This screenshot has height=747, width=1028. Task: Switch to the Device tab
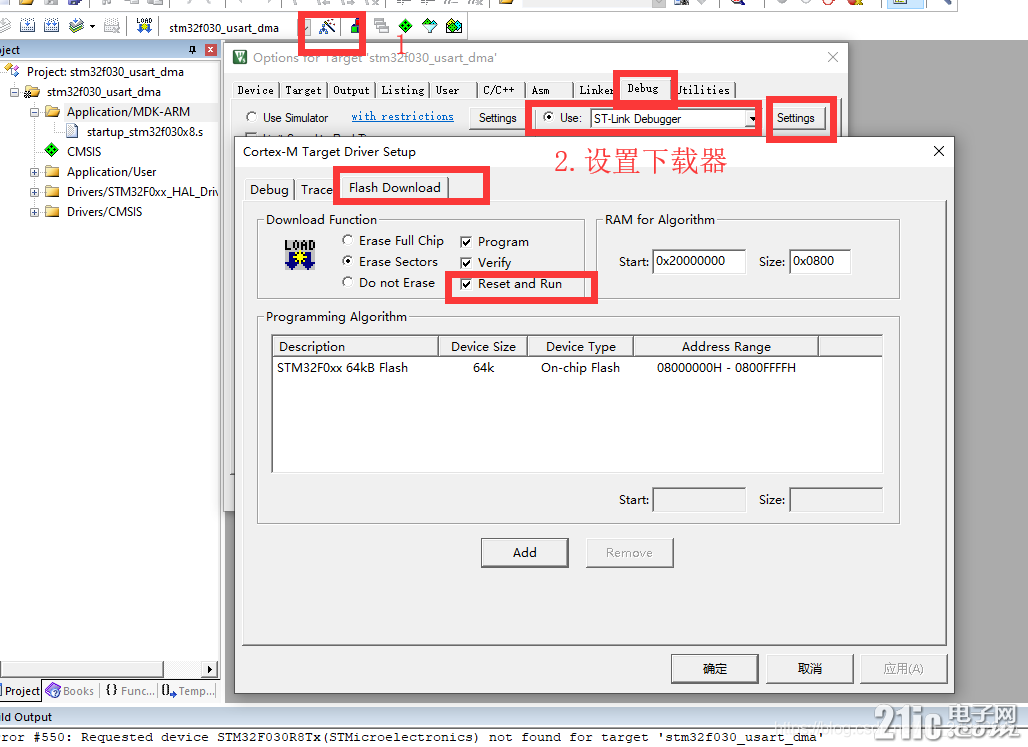256,91
